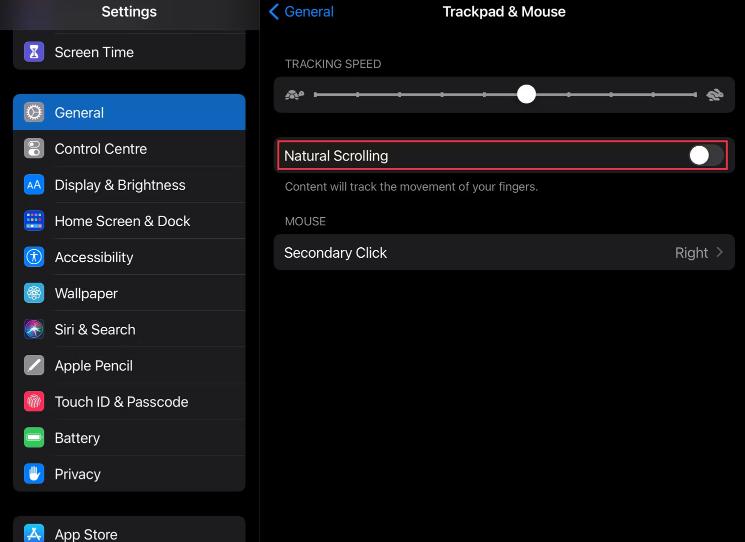
Task: Tap the Accessibility figure icon
Action: 34,257
